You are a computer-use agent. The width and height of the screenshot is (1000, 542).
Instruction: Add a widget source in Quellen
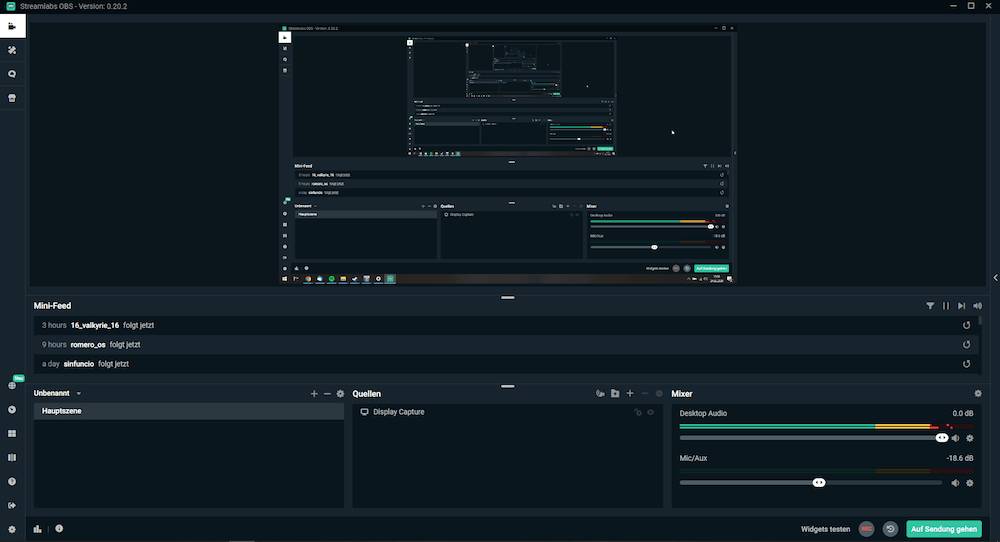click(x=600, y=394)
